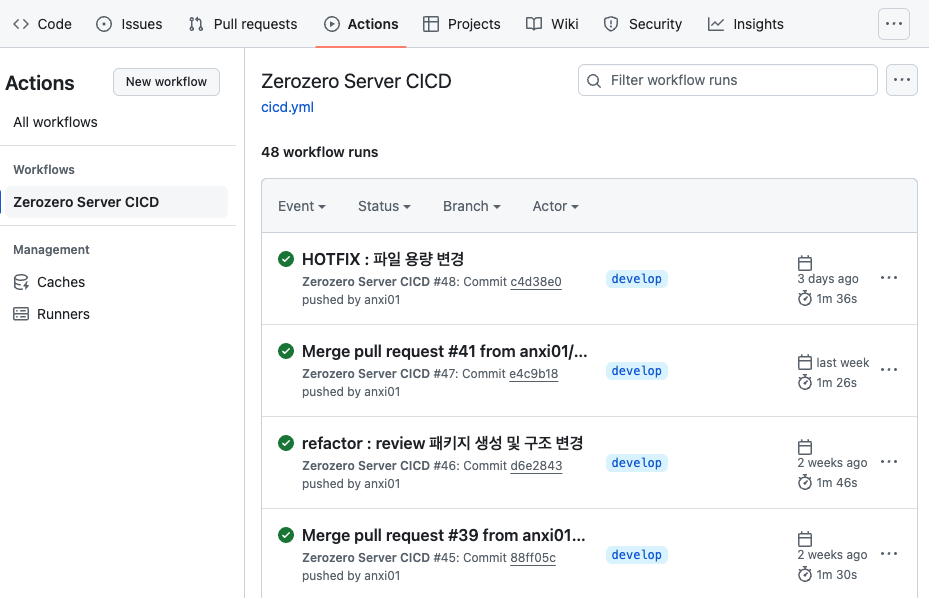This screenshot has width=929, height=598.
Task: Click stopwatch icon next to 1m 30s
Action: tap(805, 574)
